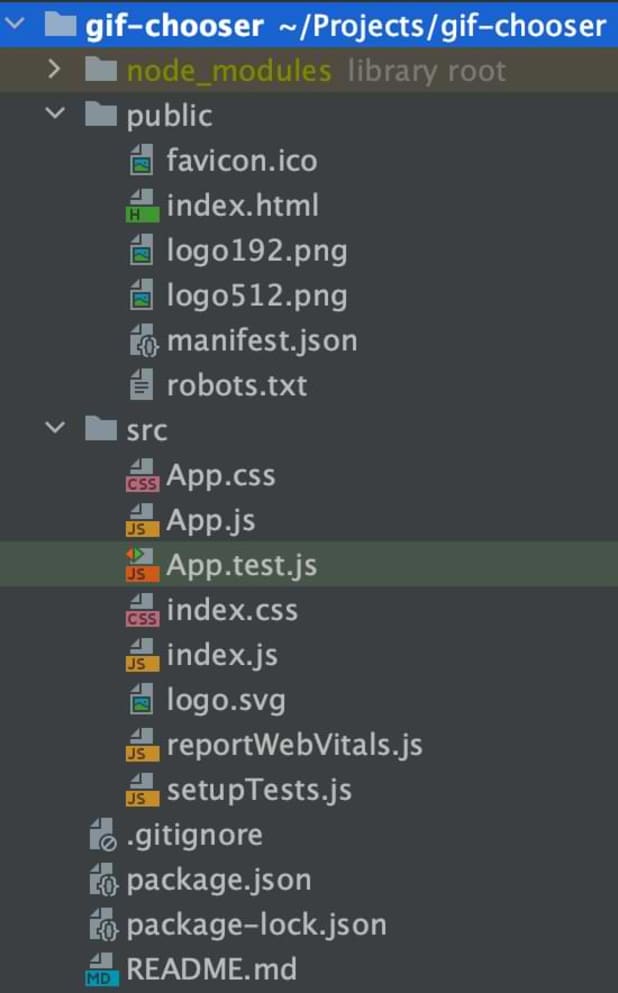The height and width of the screenshot is (993, 618).
Task: Select index.js file name
Action: (222, 655)
